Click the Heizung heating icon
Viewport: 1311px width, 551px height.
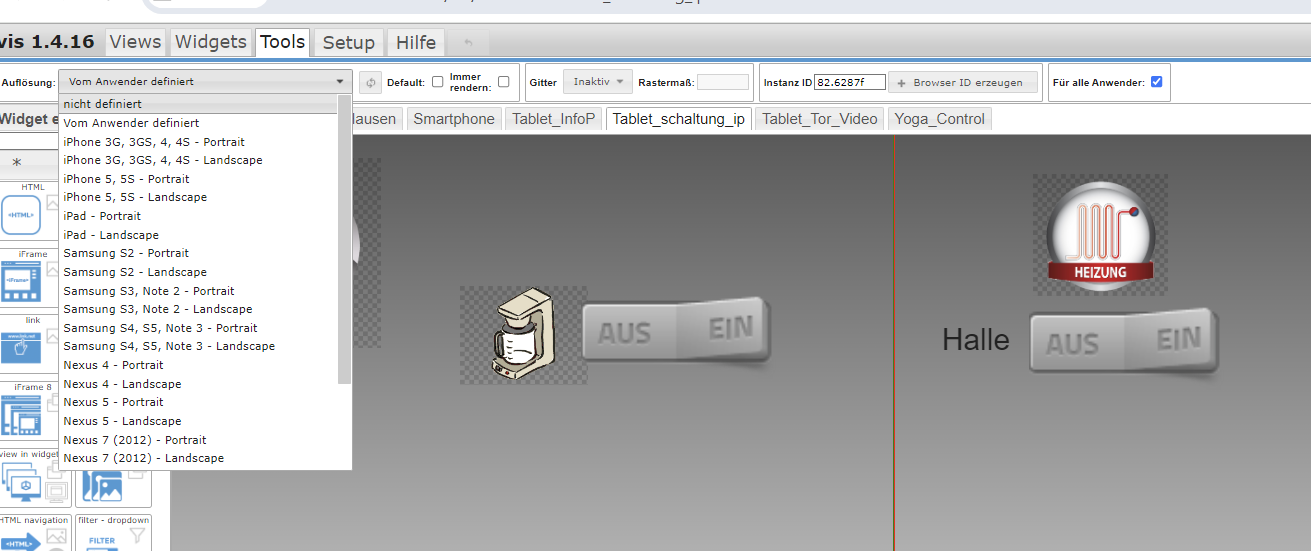coord(1100,235)
